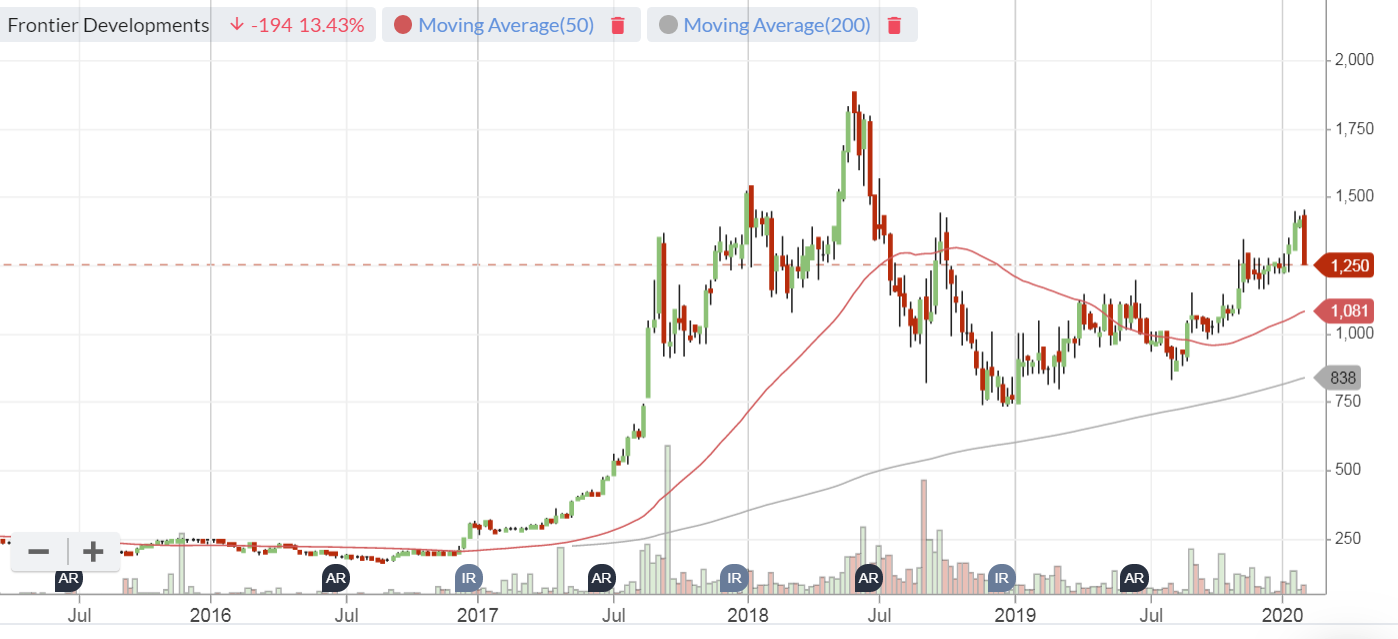Open the AR marker near Jul 2015
The width and height of the screenshot is (1398, 639).
pos(68,577)
